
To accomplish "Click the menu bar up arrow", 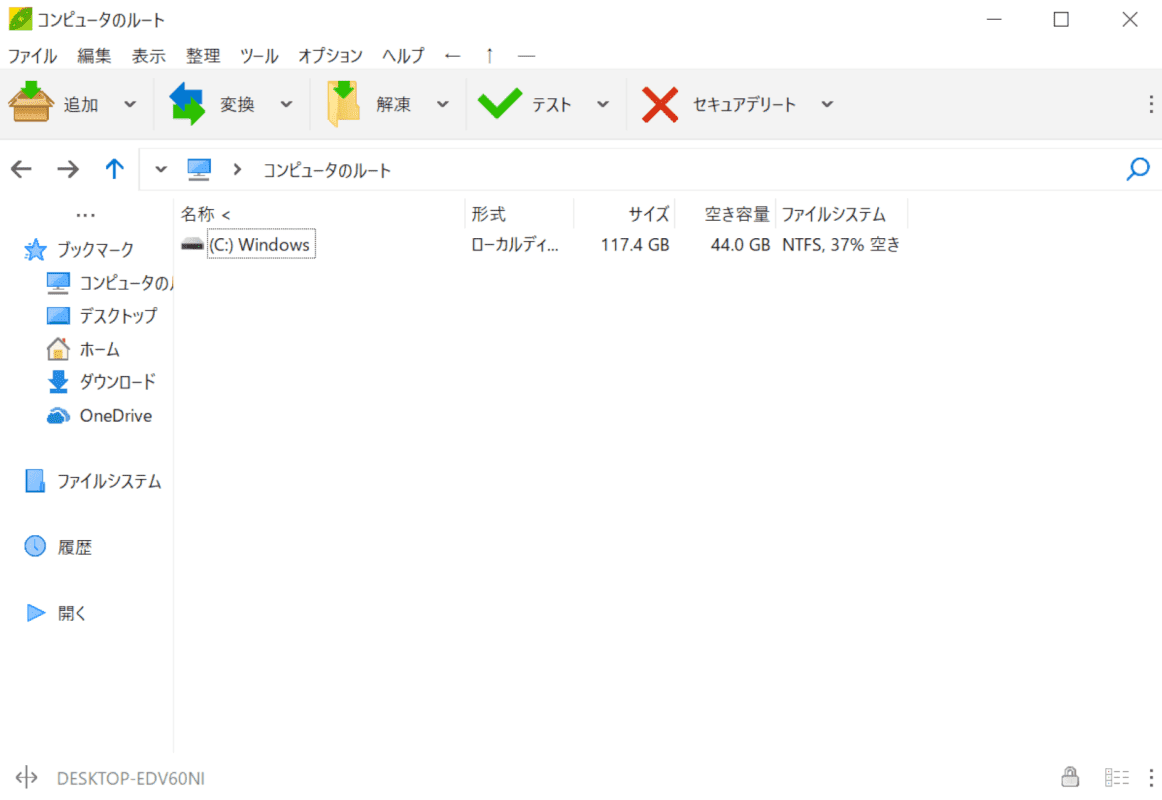I will [x=489, y=56].
